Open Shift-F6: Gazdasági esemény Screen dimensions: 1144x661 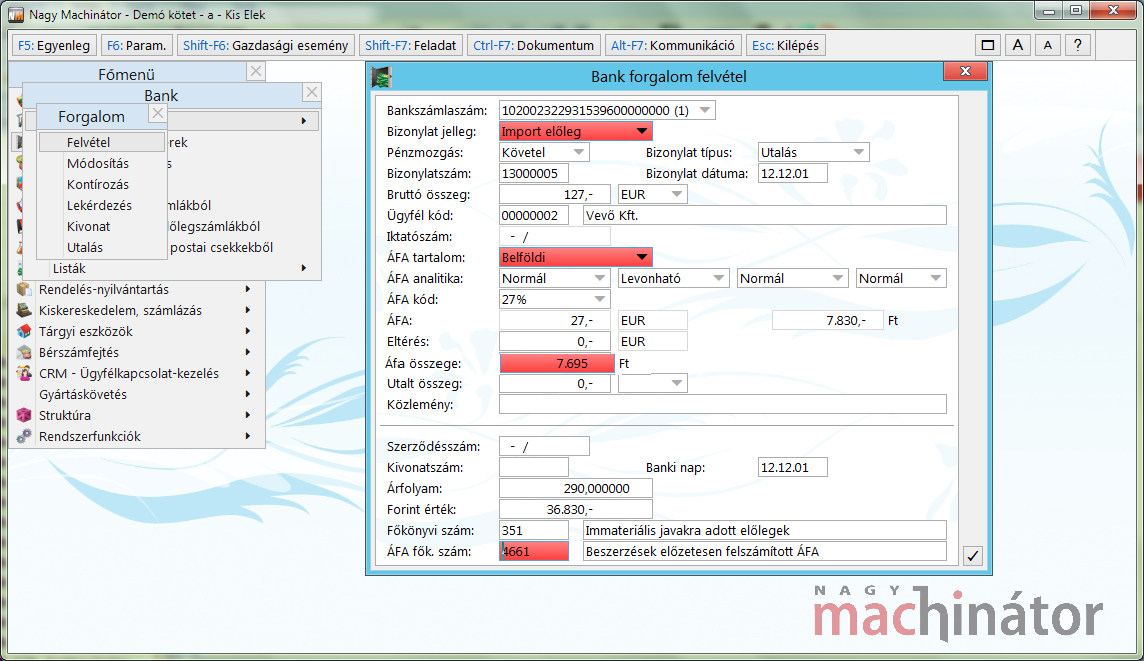coord(266,45)
